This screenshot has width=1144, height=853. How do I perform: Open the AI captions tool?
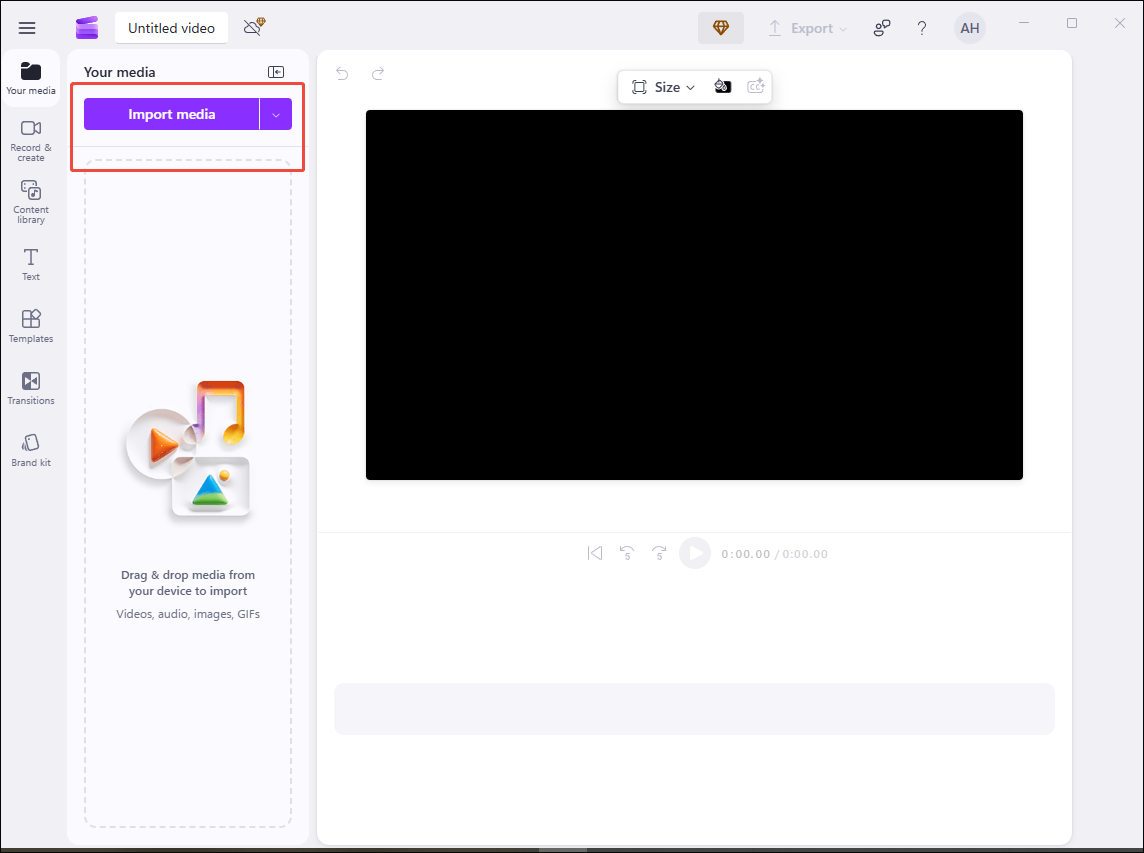point(756,86)
